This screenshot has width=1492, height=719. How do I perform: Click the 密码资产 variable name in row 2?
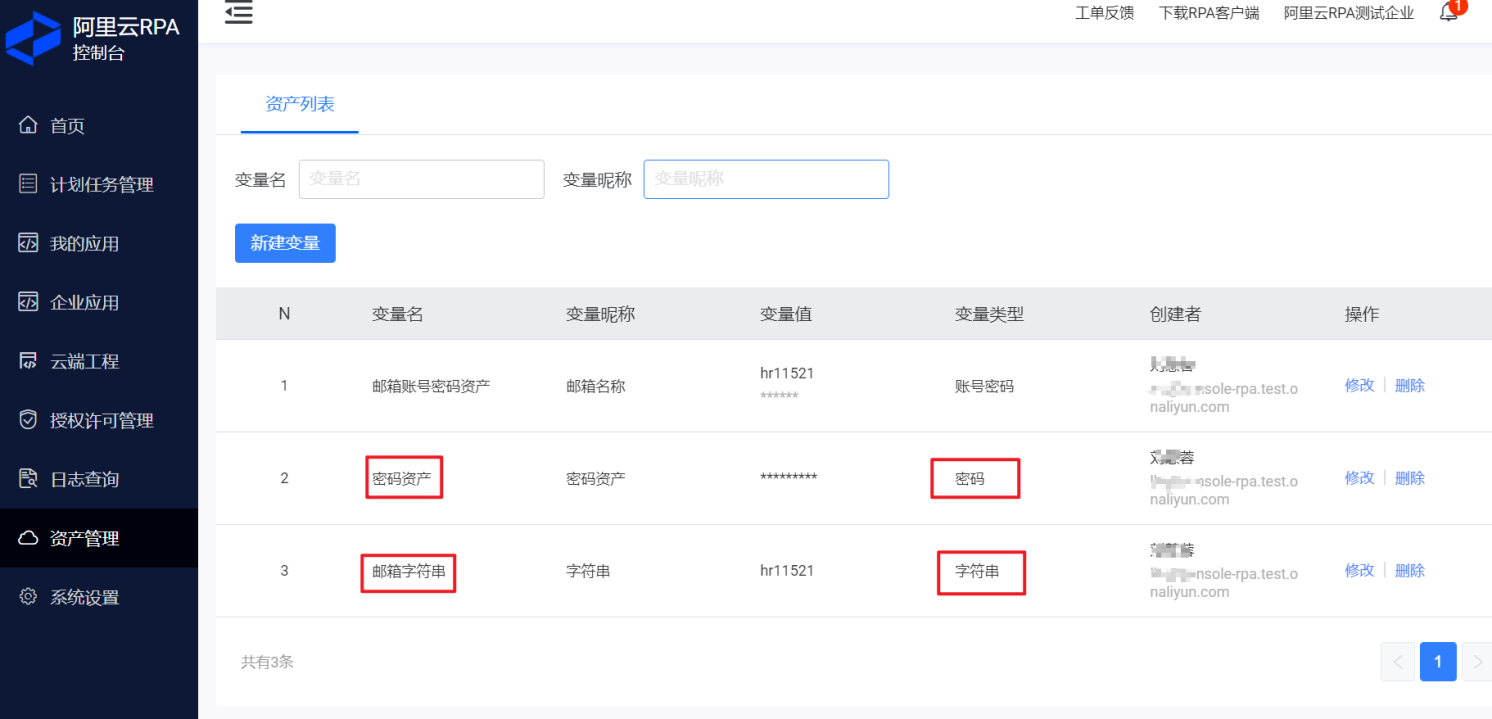(402, 478)
